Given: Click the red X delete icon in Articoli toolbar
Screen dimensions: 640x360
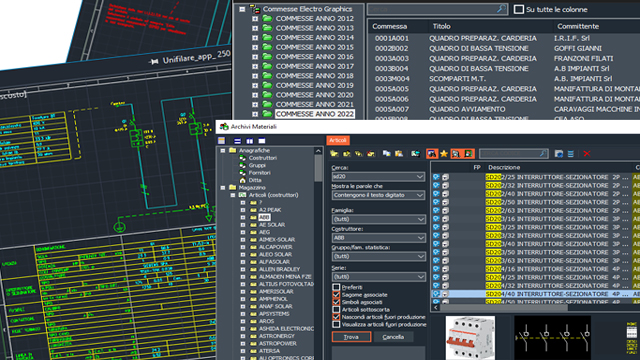Looking at the screenshot, I should tap(587, 153).
